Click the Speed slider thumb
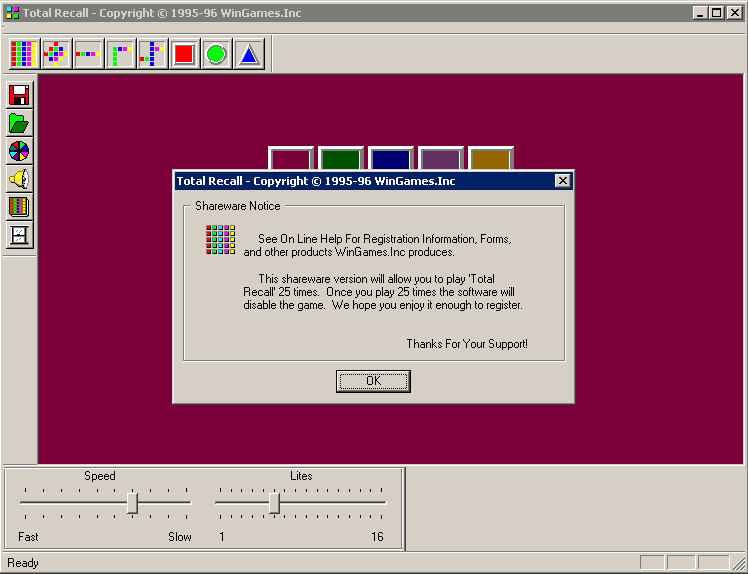The image size is (748, 574). point(132,503)
